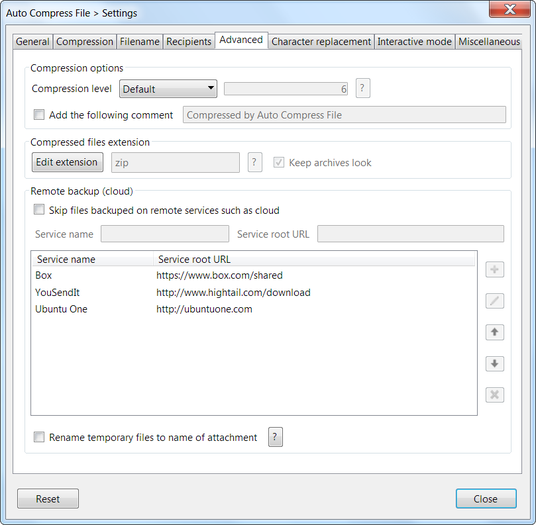Move service down with arrow icon
The image size is (536, 525).
point(495,364)
